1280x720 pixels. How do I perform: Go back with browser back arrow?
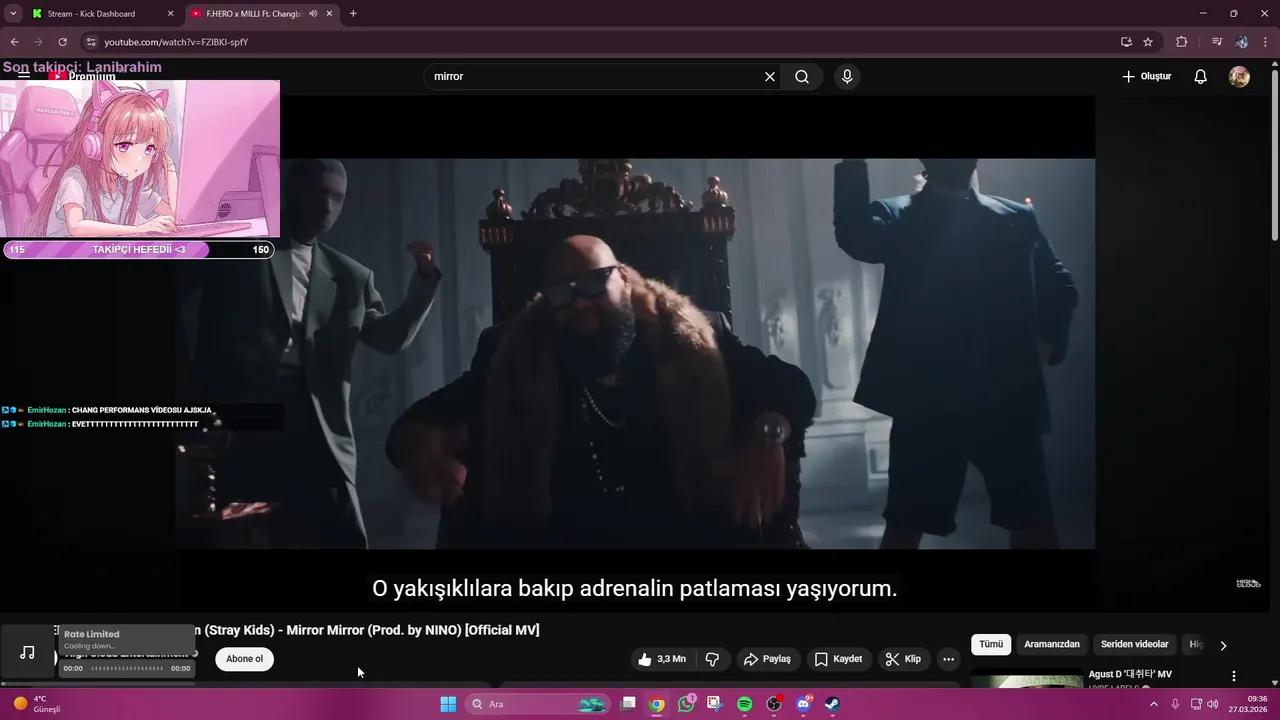pyautogui.click(x=14, y=42)
